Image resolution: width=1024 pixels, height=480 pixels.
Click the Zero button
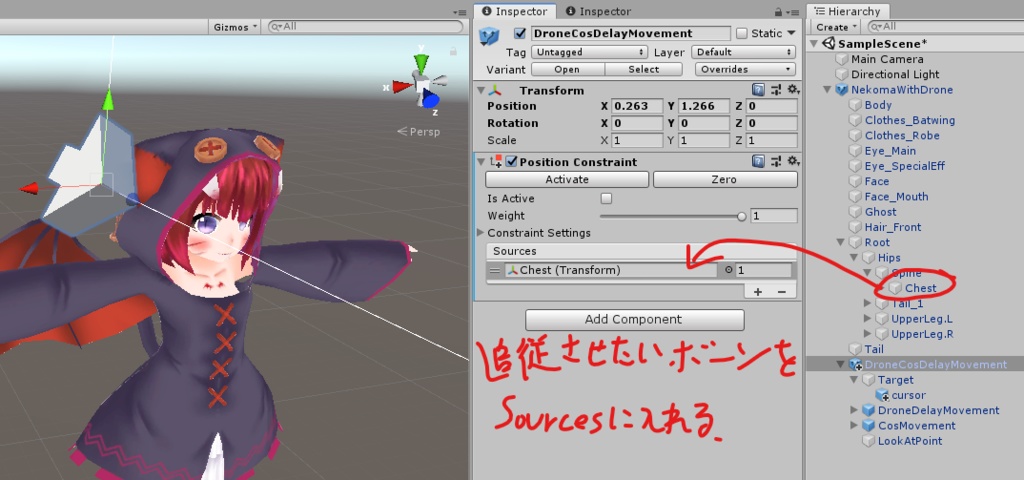pyautogui.click(x=725, y=180)
